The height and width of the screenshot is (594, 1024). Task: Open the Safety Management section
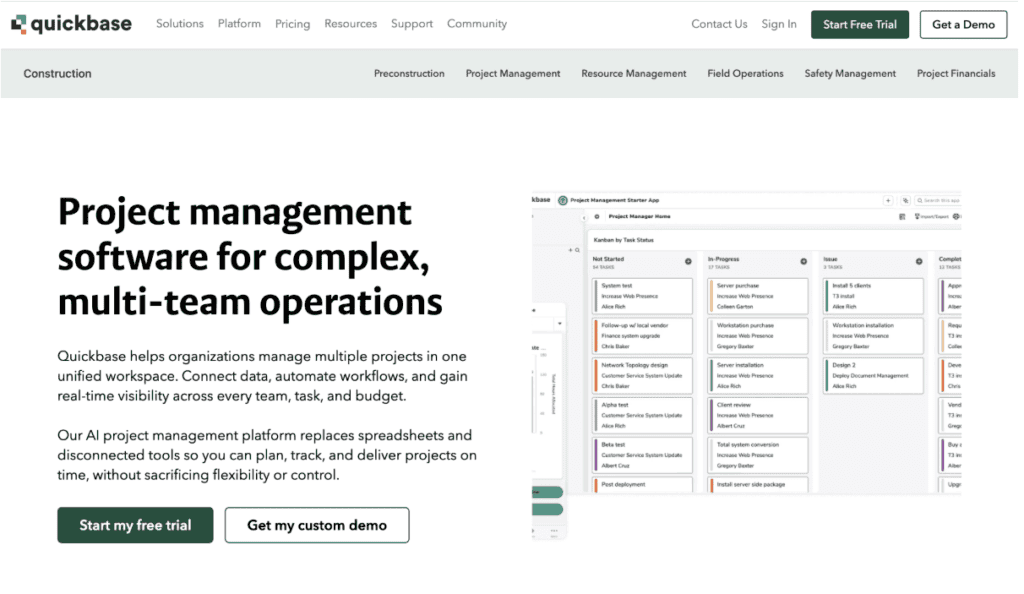point(850,73)
